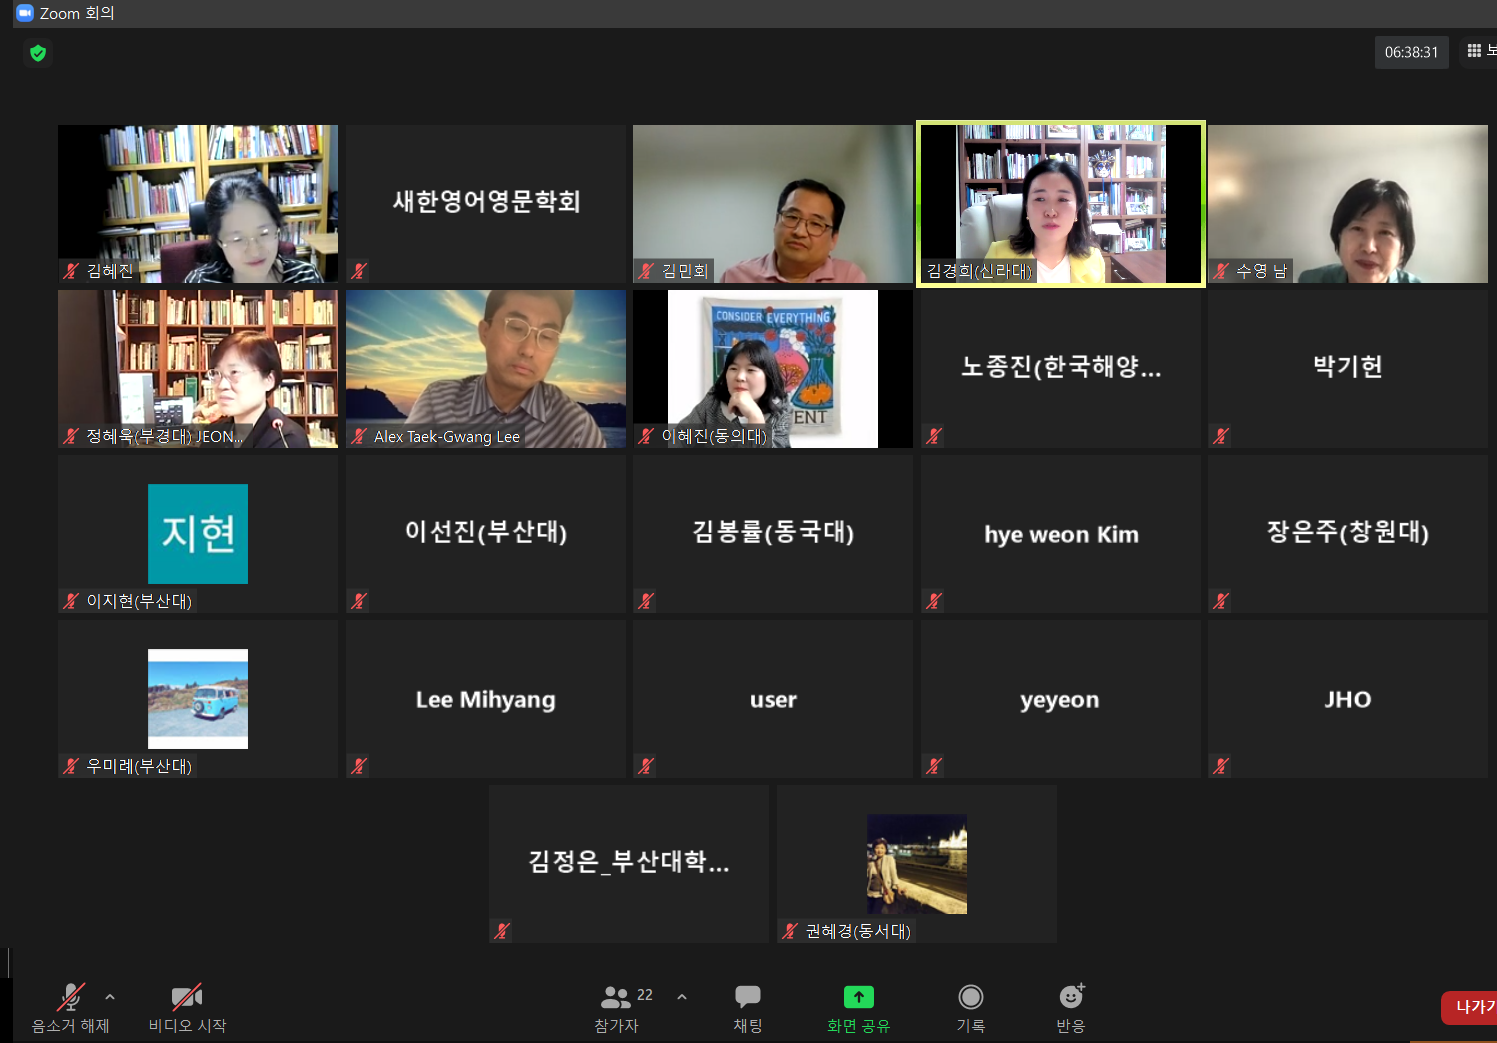Turn on camera with 비디오 시작
1497x1043 pixels.
[x=187, y=997]
